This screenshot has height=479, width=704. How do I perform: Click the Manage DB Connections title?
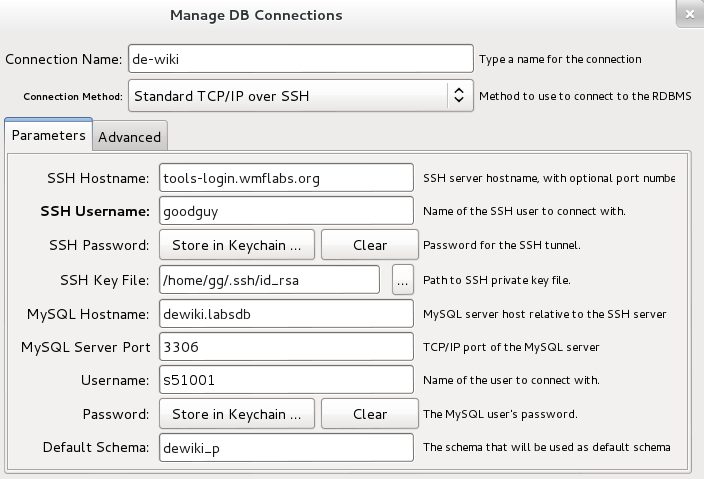(256, 15)
